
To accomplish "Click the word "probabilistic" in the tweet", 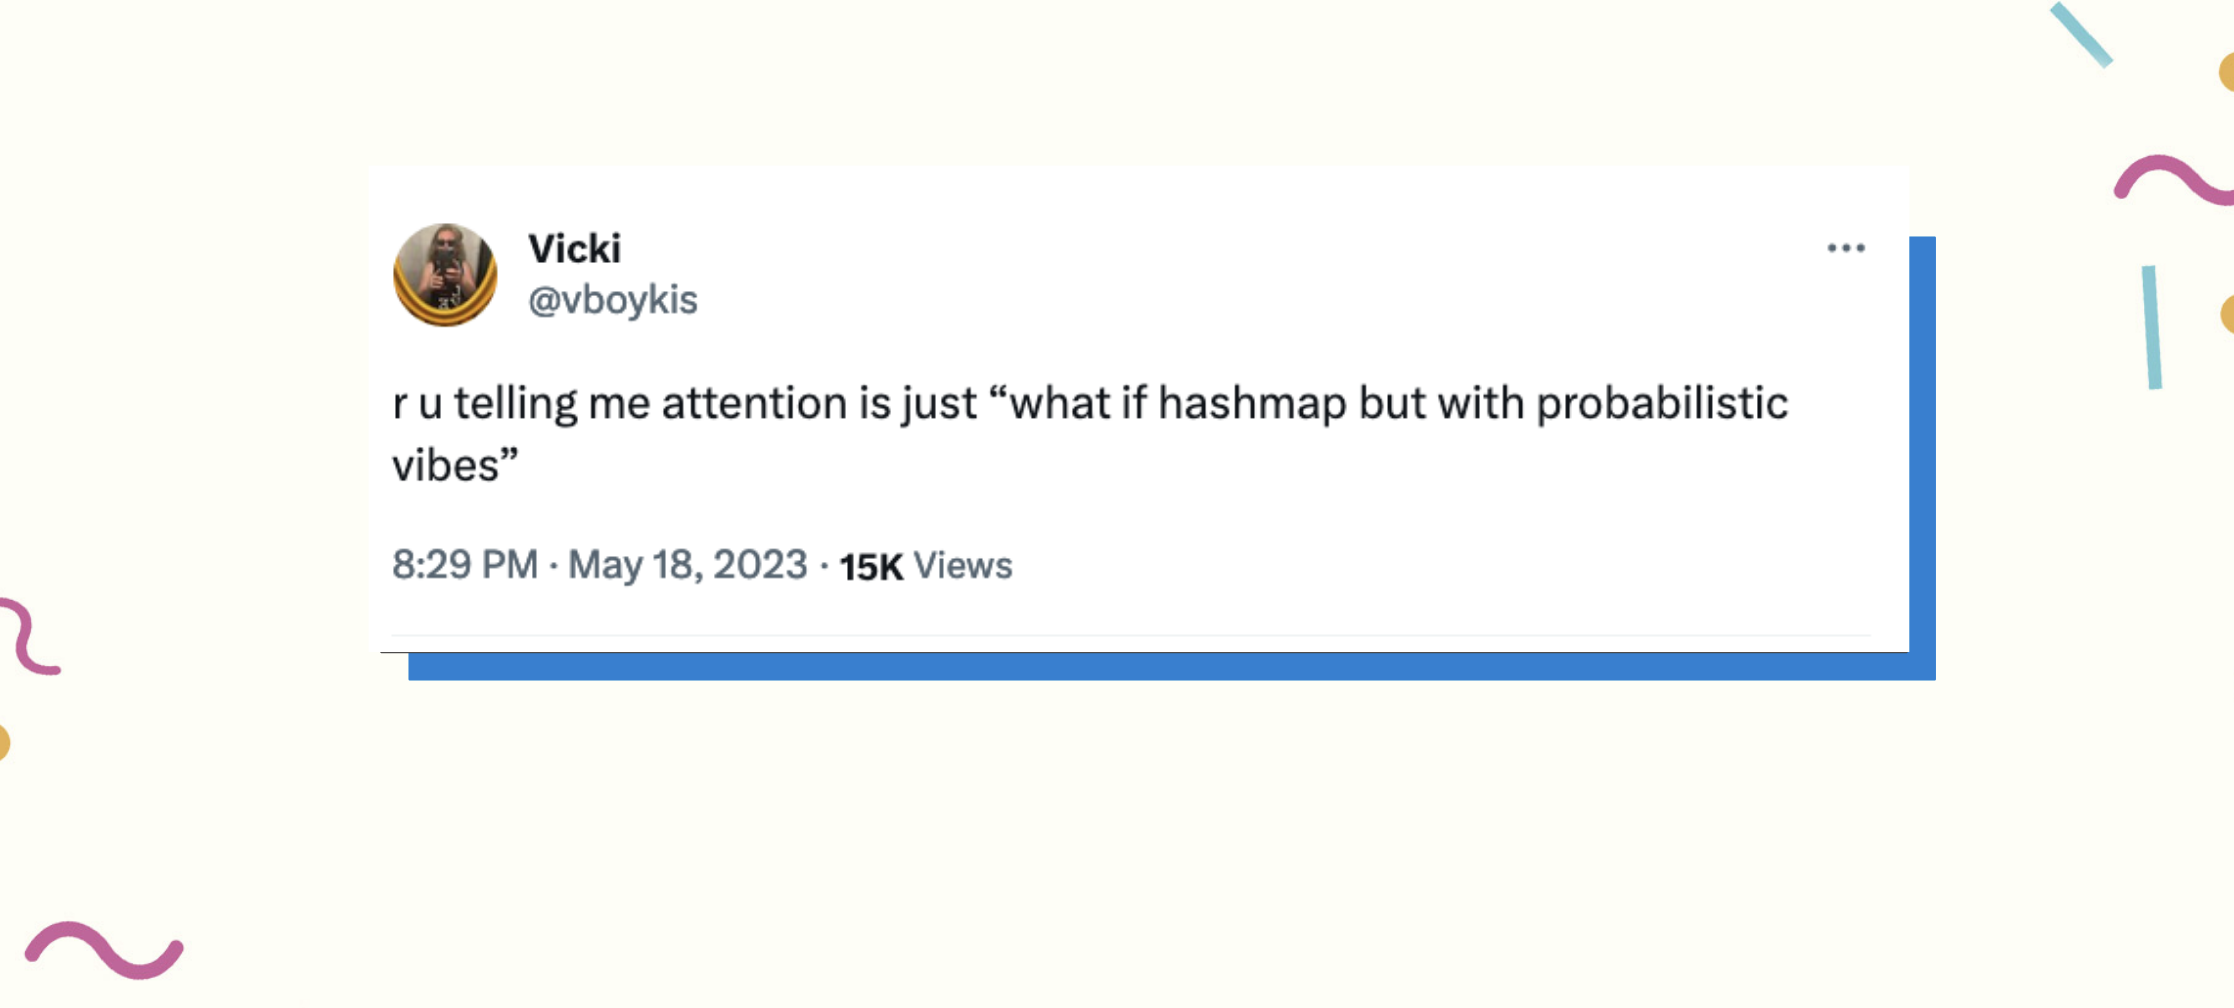I will coord(1662,403).
